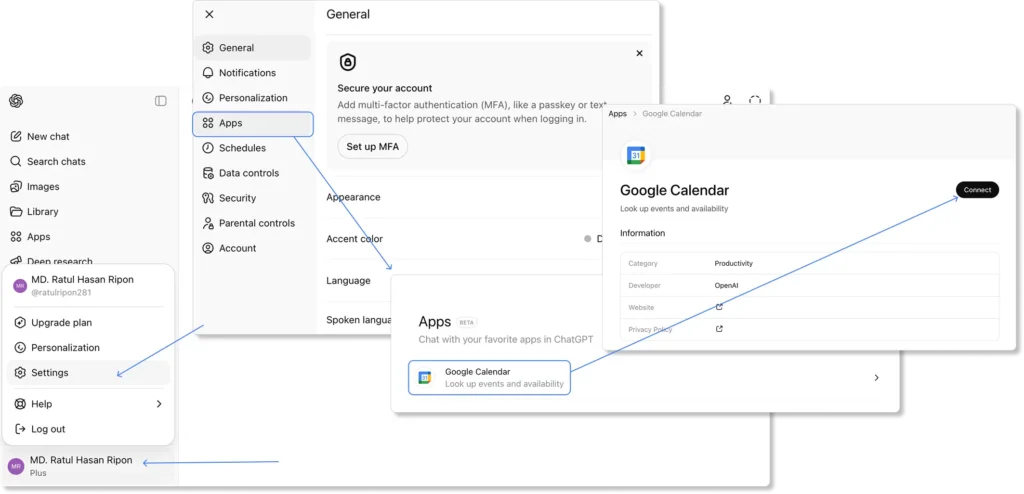Open the Website external link icon
This screenshot has height=494, width=1024.
click(719, 307)
